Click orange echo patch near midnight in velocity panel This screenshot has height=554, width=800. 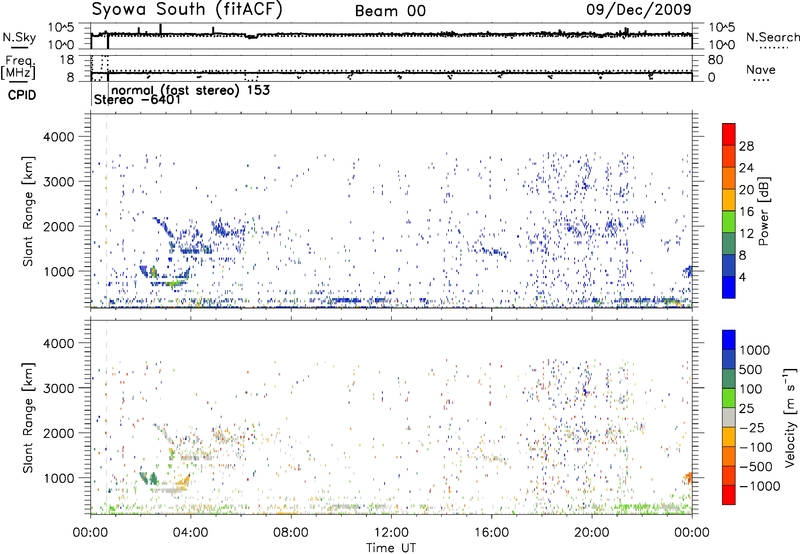pyautogui.click(x=688, y=478)
